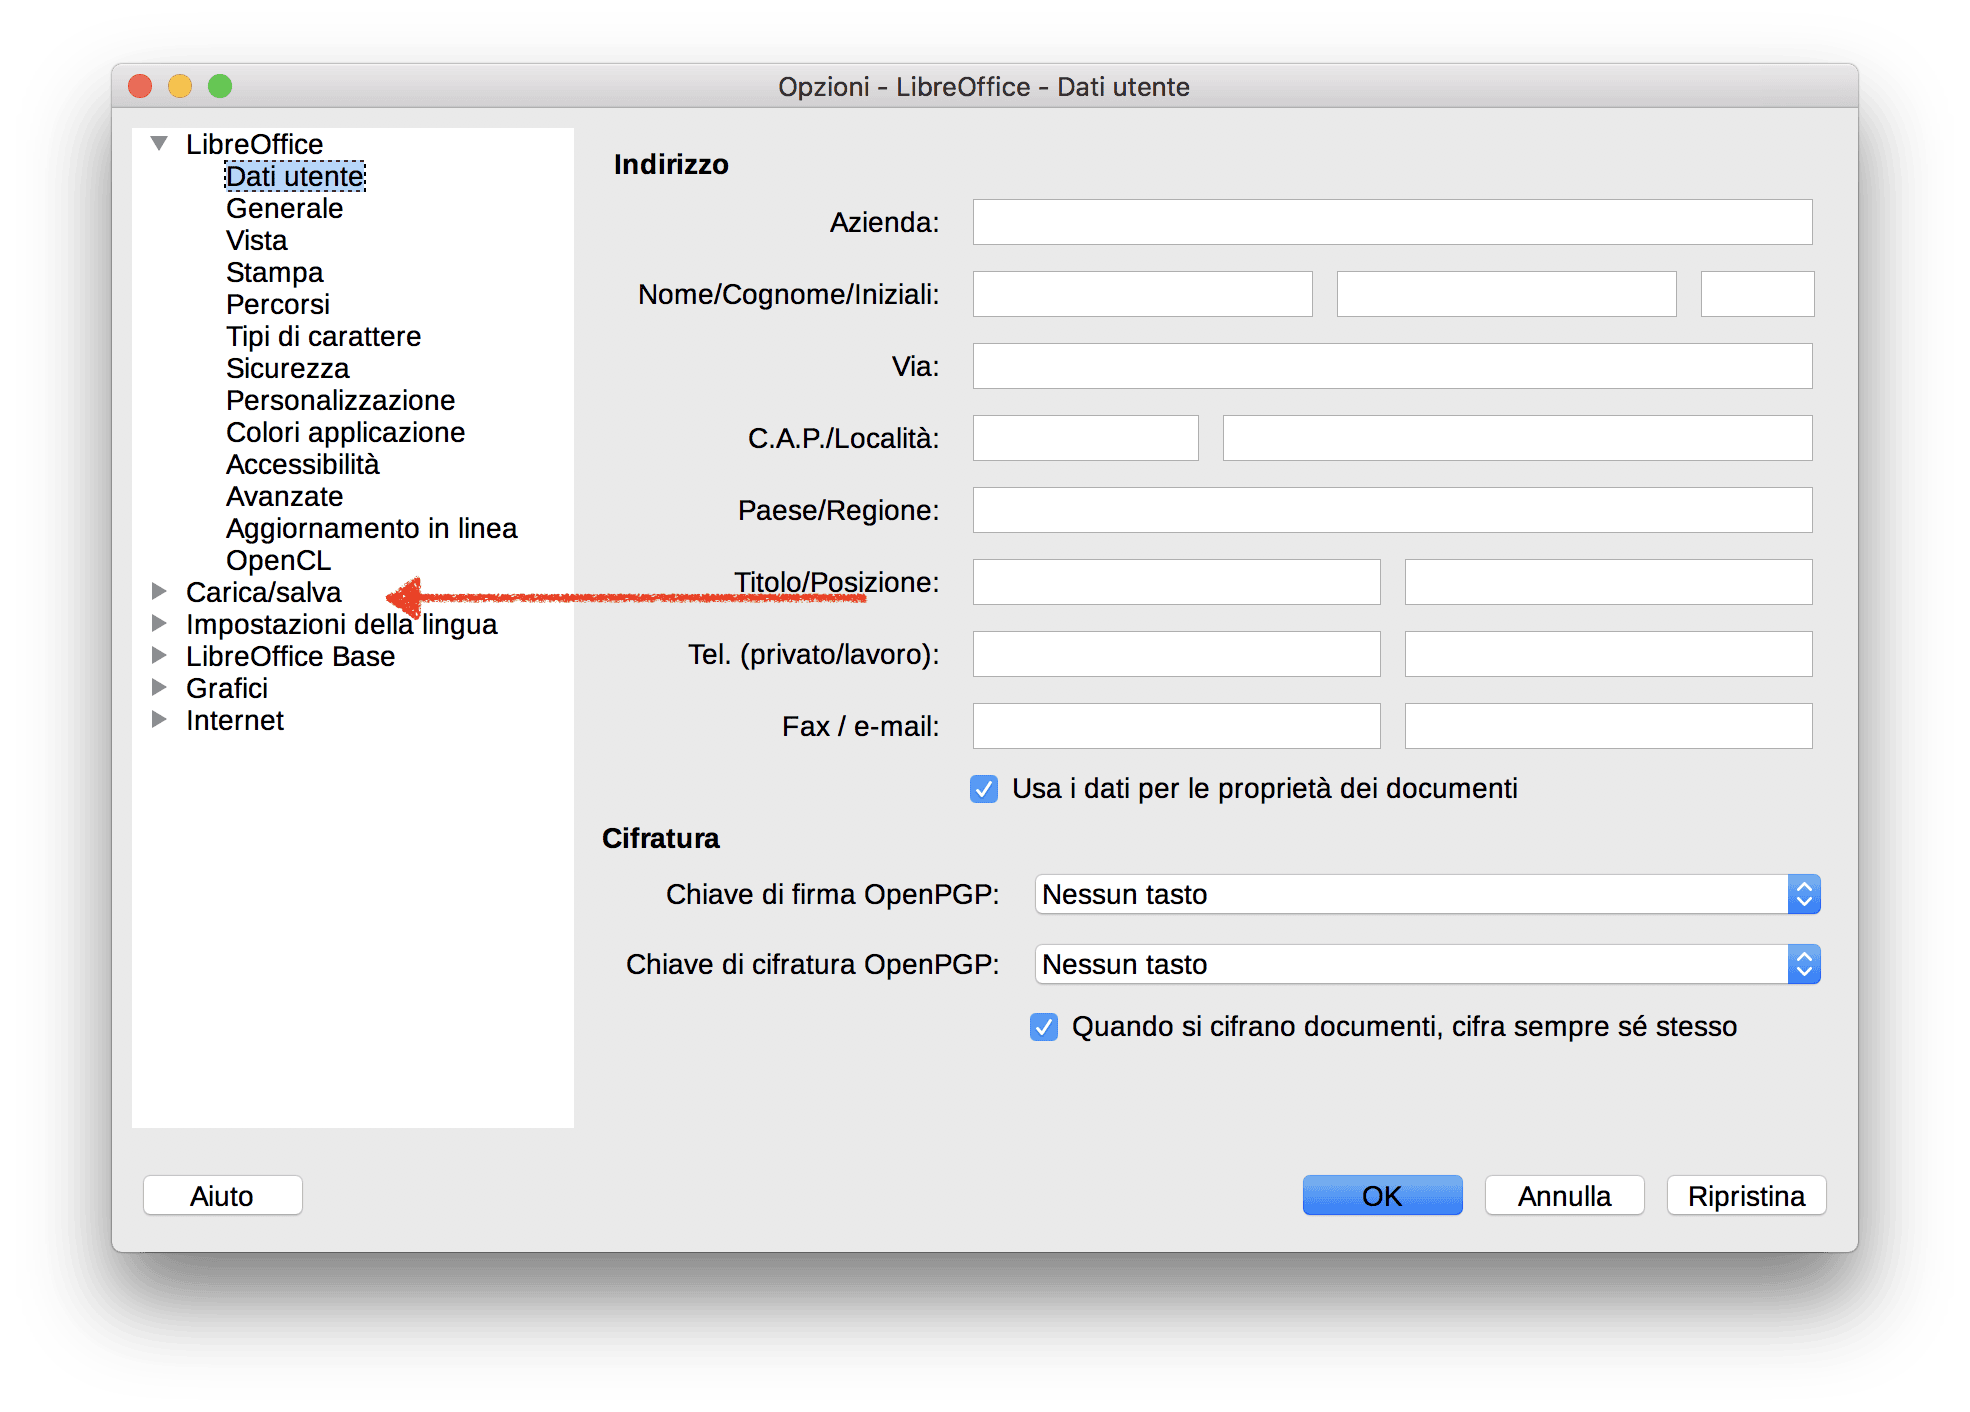Image resolution: width=1970 pixels, height=1412 pixels.
Task: Toggle Usa i dati per le proprietà checkbox
Action: click(x=984, y=789)
